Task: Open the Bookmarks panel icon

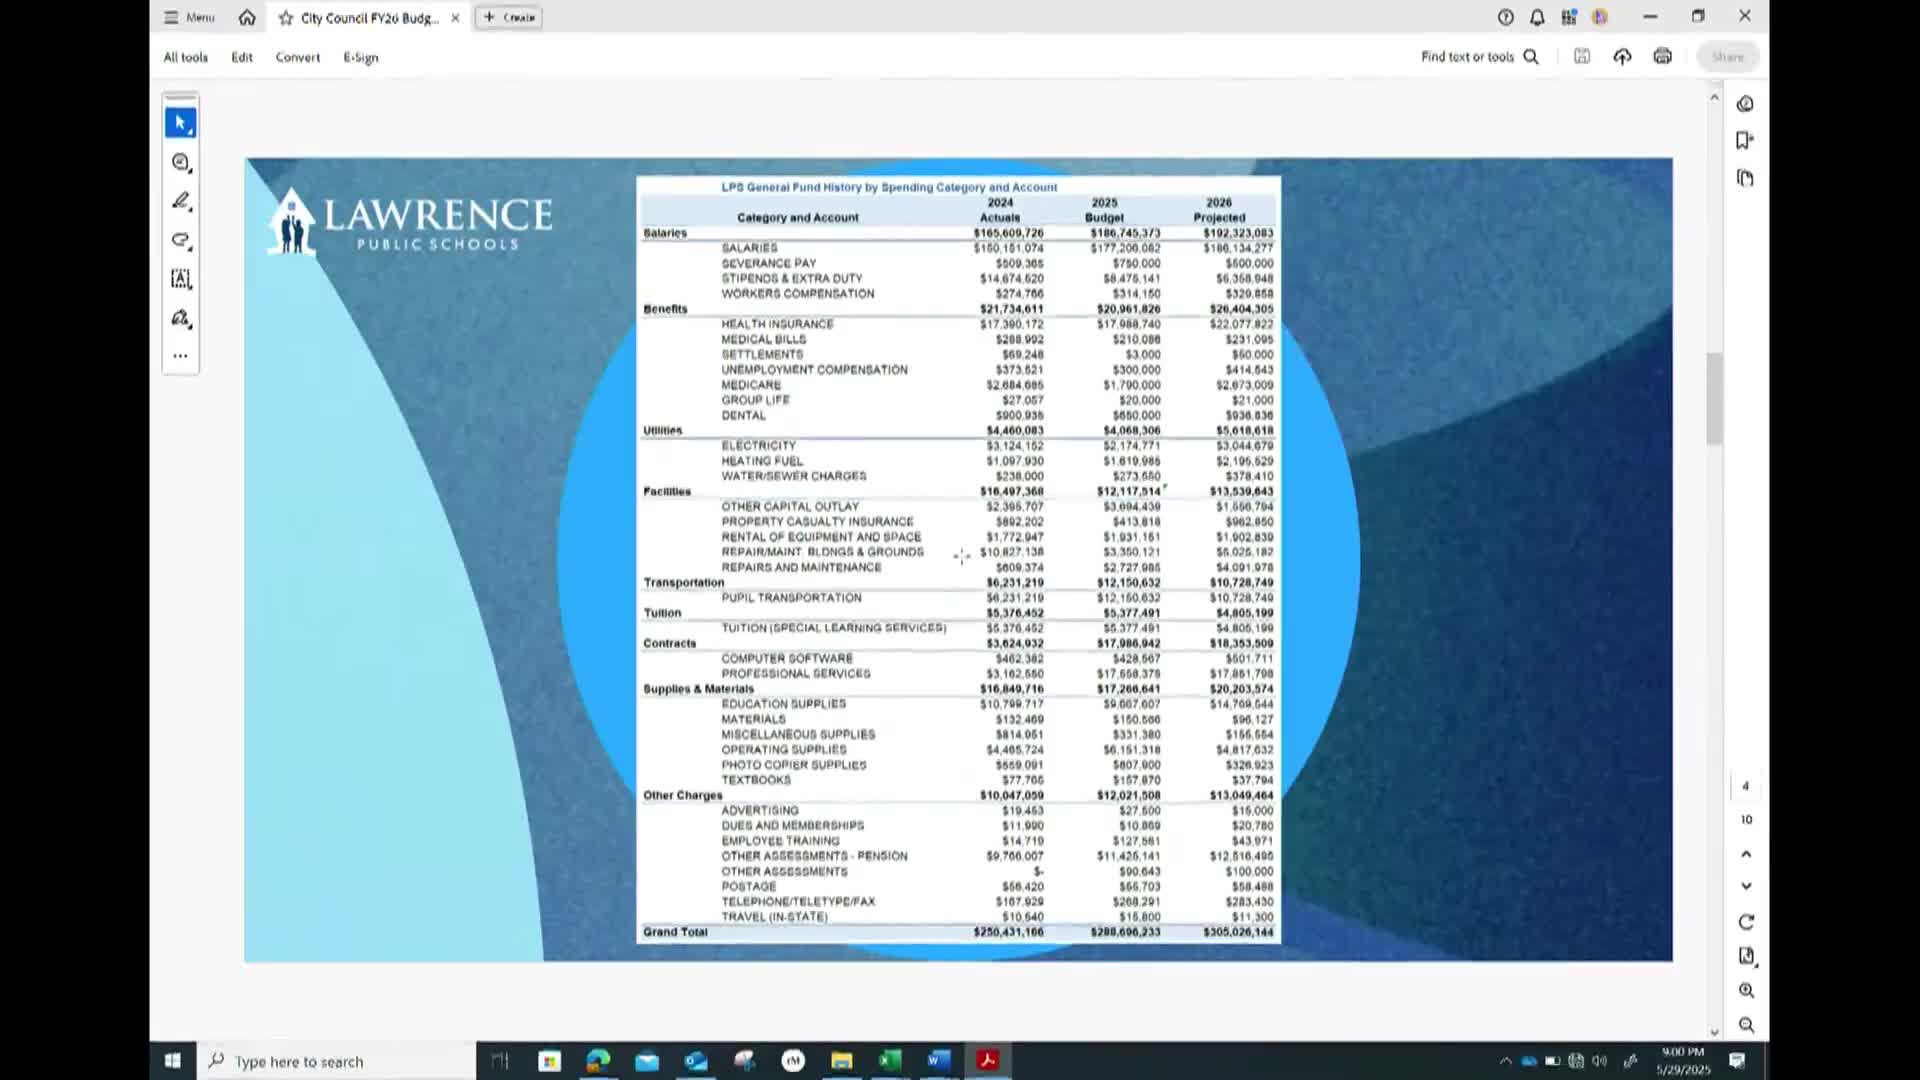Action: click(x=1746, y=141)
